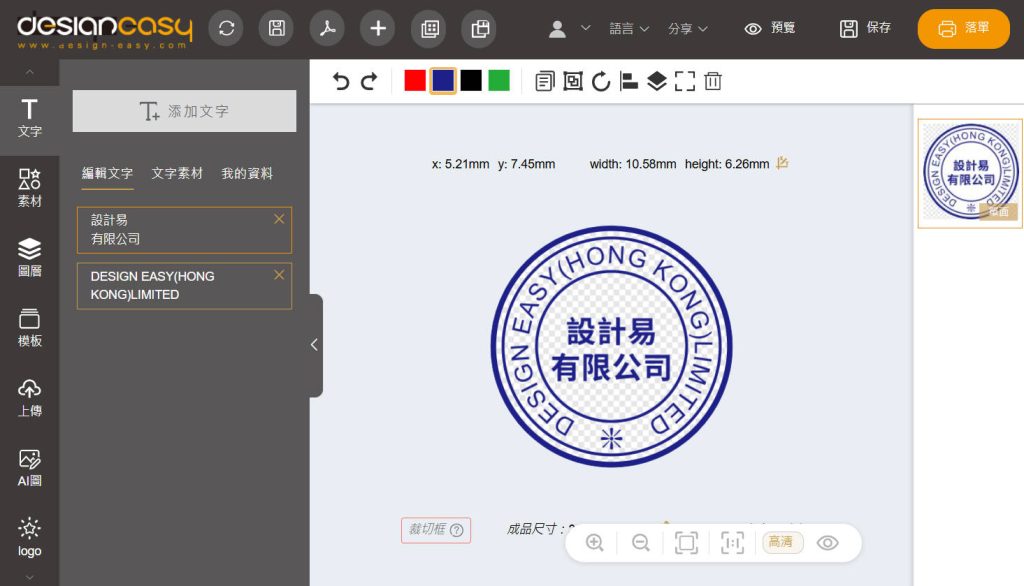Screen dimensions: 1024x586
Task: Open the 語言 language dropdown
Action: click(x=628, y=28)
